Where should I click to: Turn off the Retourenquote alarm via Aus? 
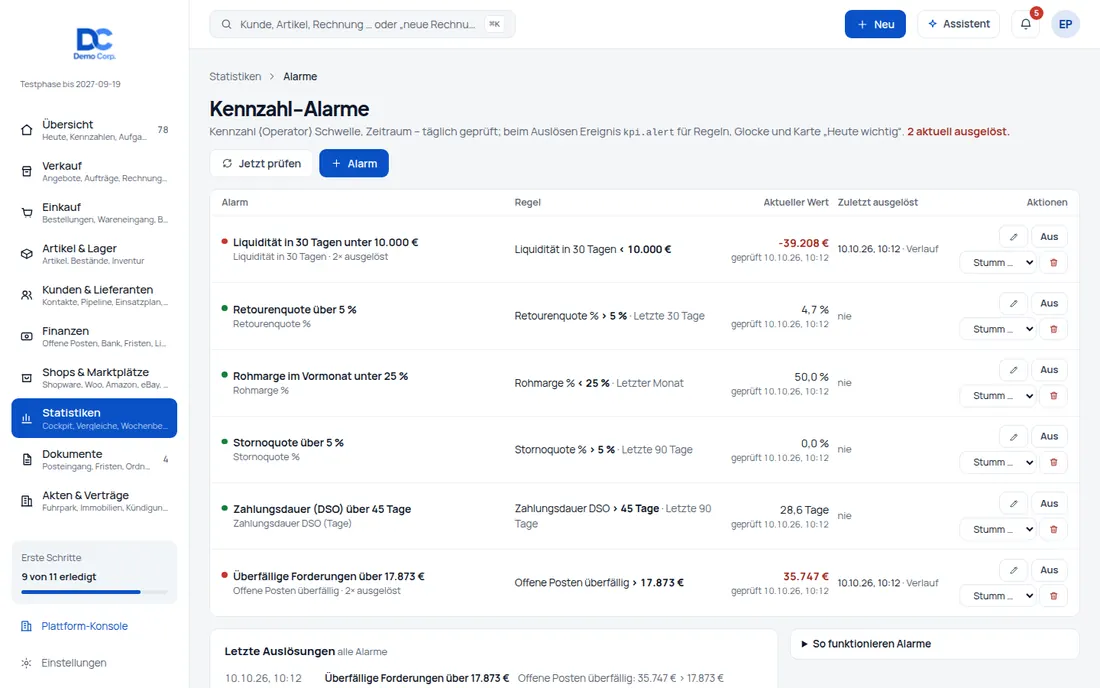[x=1049, y=304]
